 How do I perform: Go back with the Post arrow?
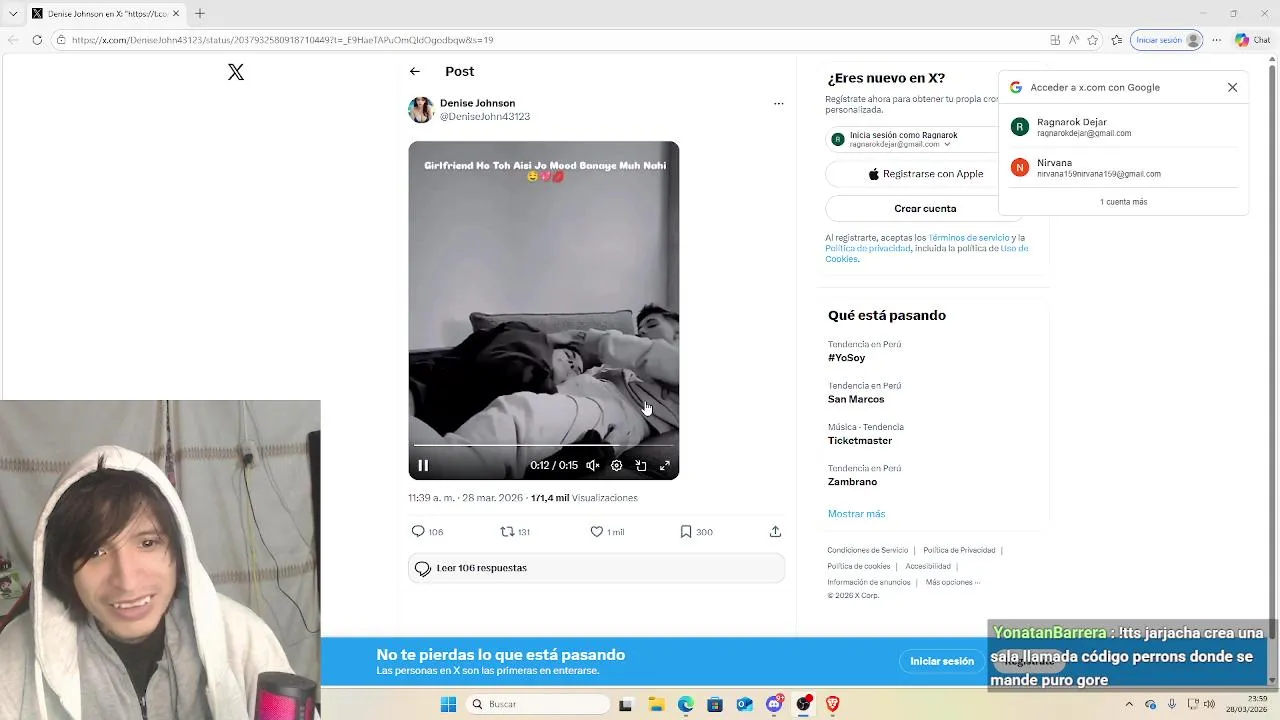click(x=415, y=71)
